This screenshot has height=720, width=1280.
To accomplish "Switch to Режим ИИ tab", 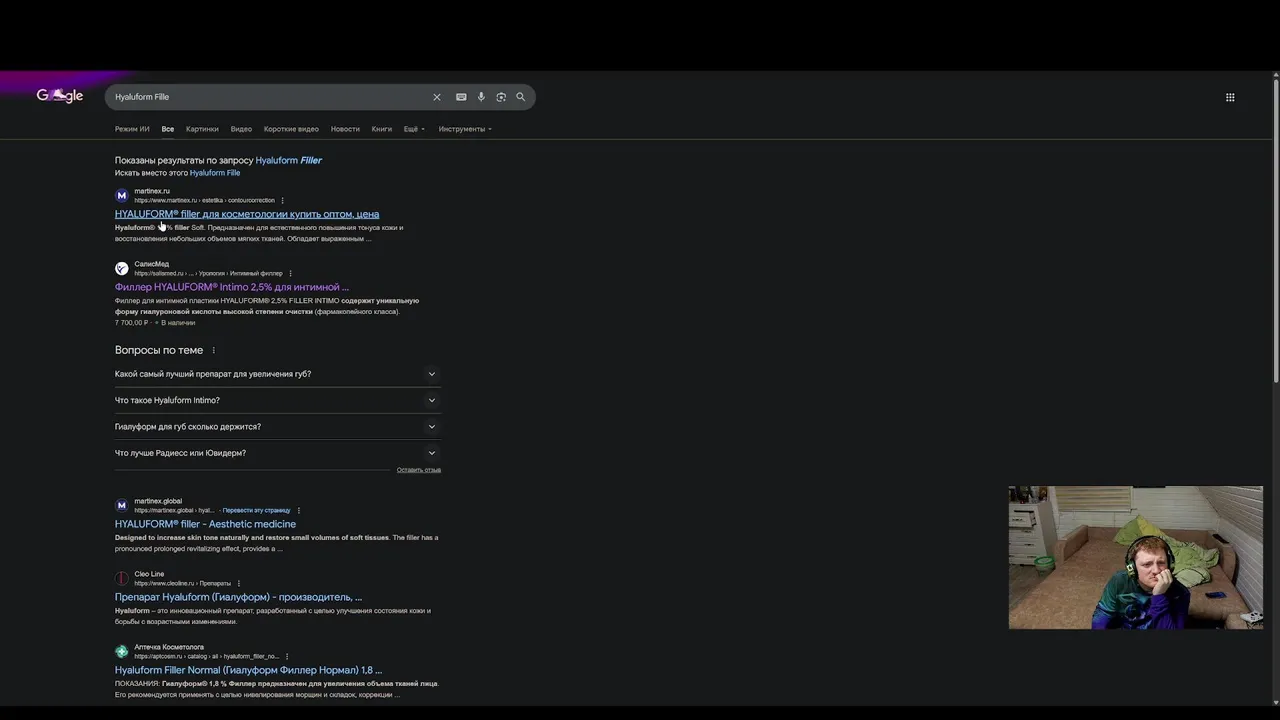I will coord(132,129).
